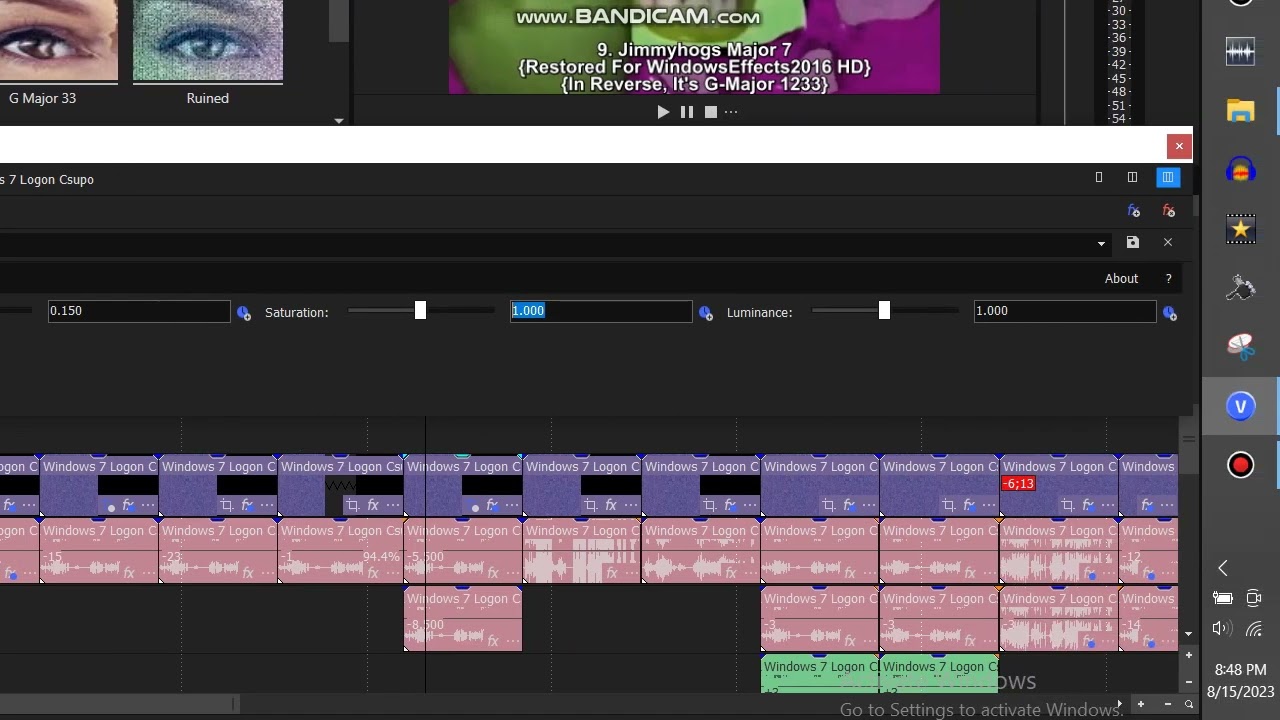The height and width of the screenshot is (720, 1280).
Task: Remove the effect with the red fx icon
Action: point(1168,211)
